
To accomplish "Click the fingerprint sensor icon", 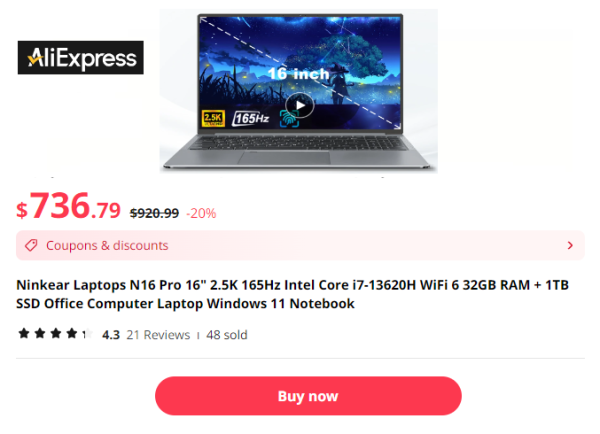I will [x=288, y=119].
